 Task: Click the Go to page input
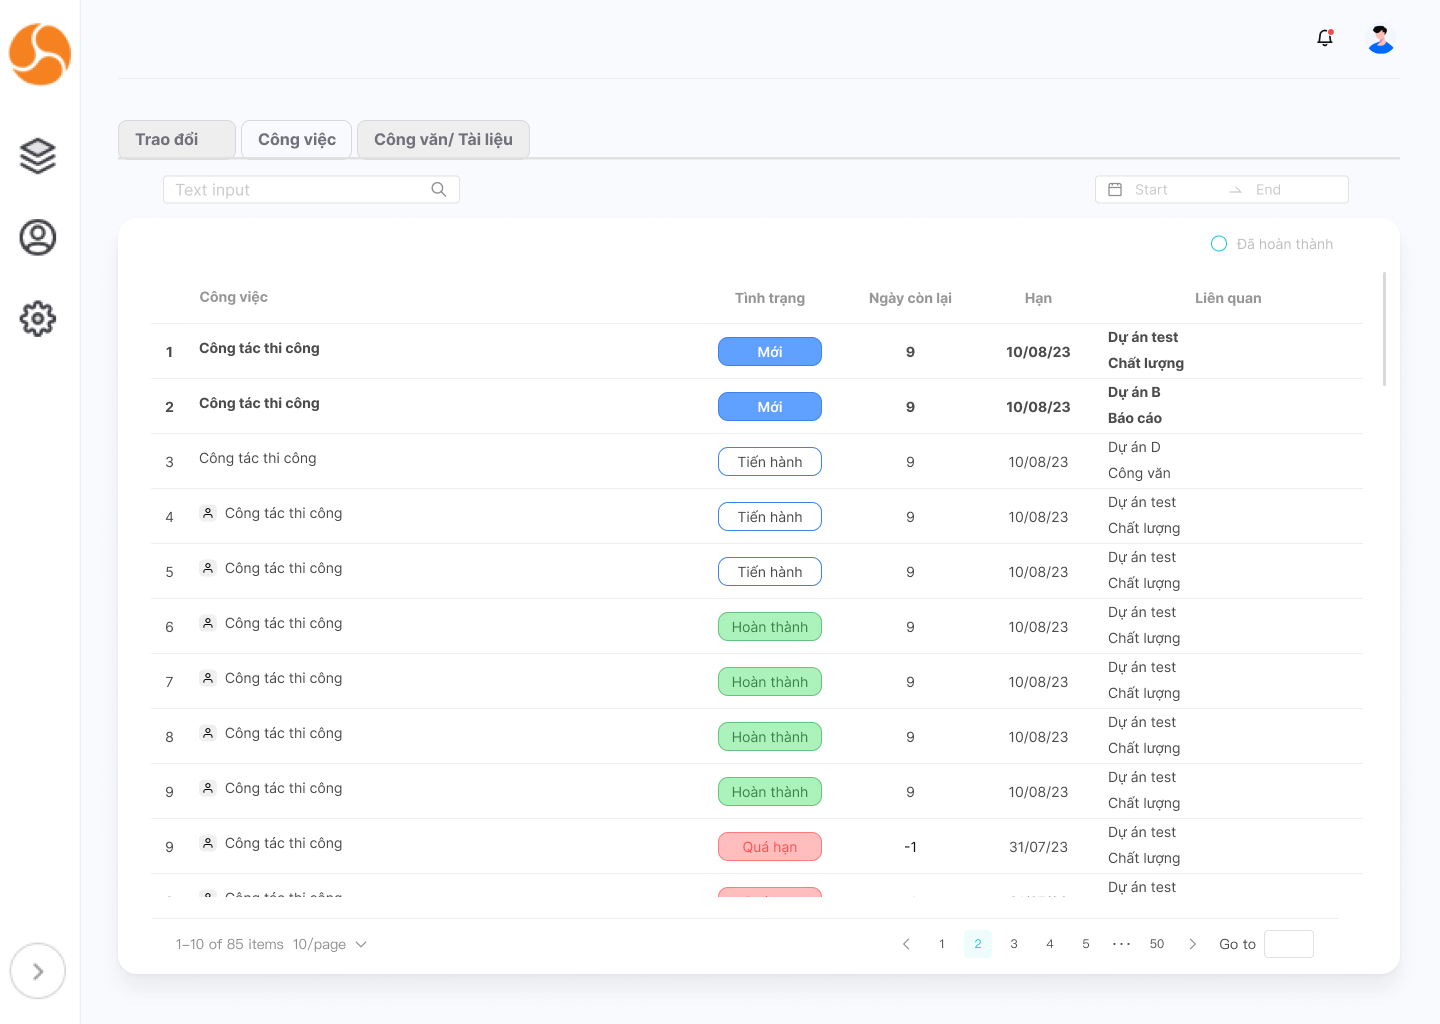1289,944
